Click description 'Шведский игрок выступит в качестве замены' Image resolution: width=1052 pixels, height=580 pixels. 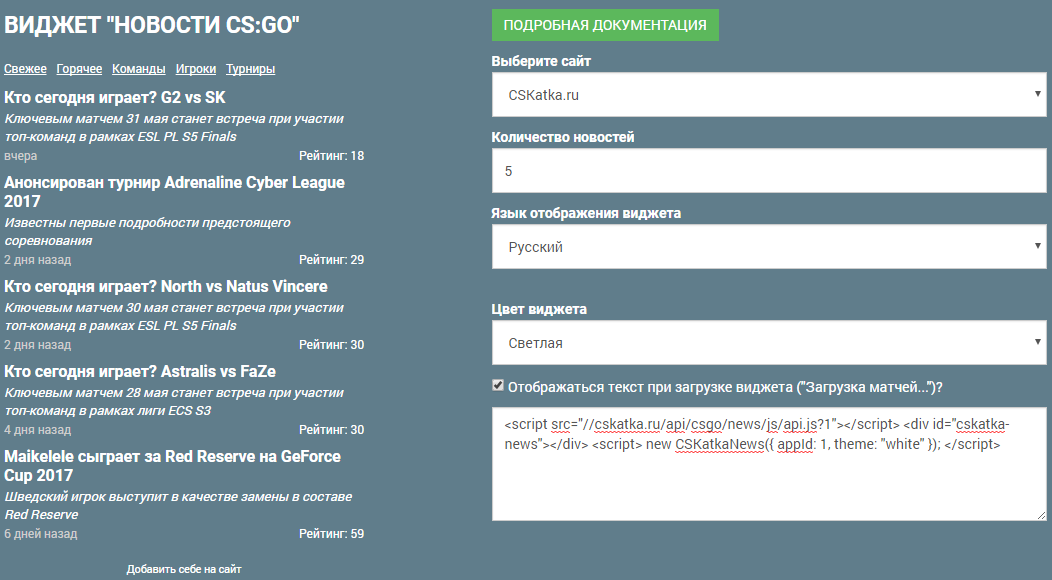[178, 505]
